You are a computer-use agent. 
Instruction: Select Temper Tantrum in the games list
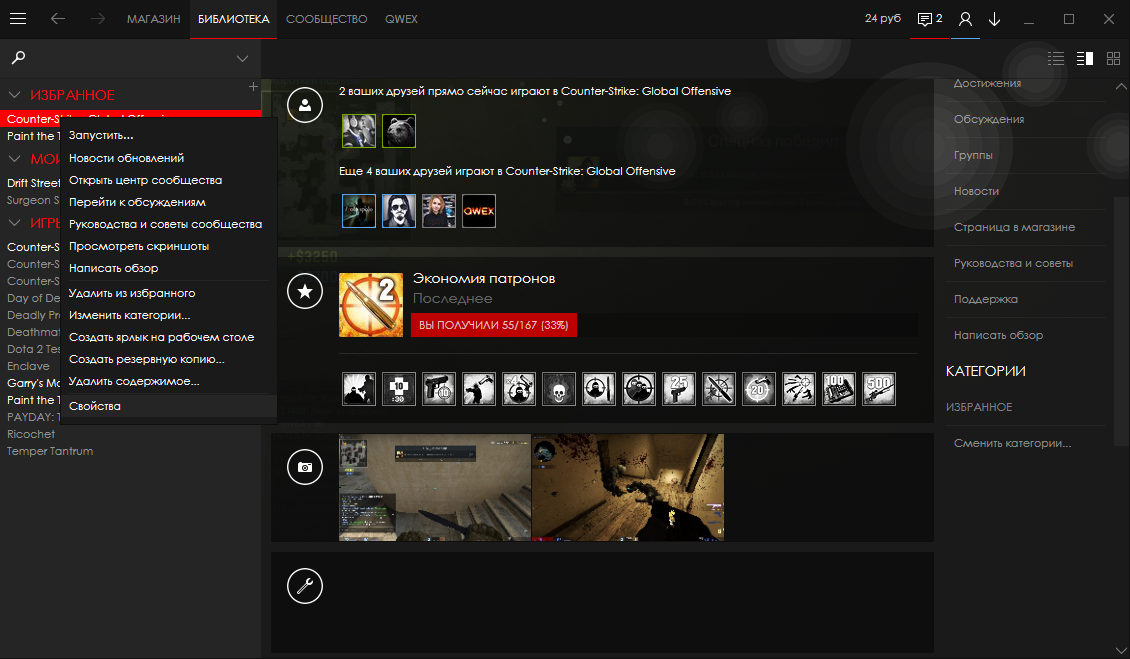[50, 451]
